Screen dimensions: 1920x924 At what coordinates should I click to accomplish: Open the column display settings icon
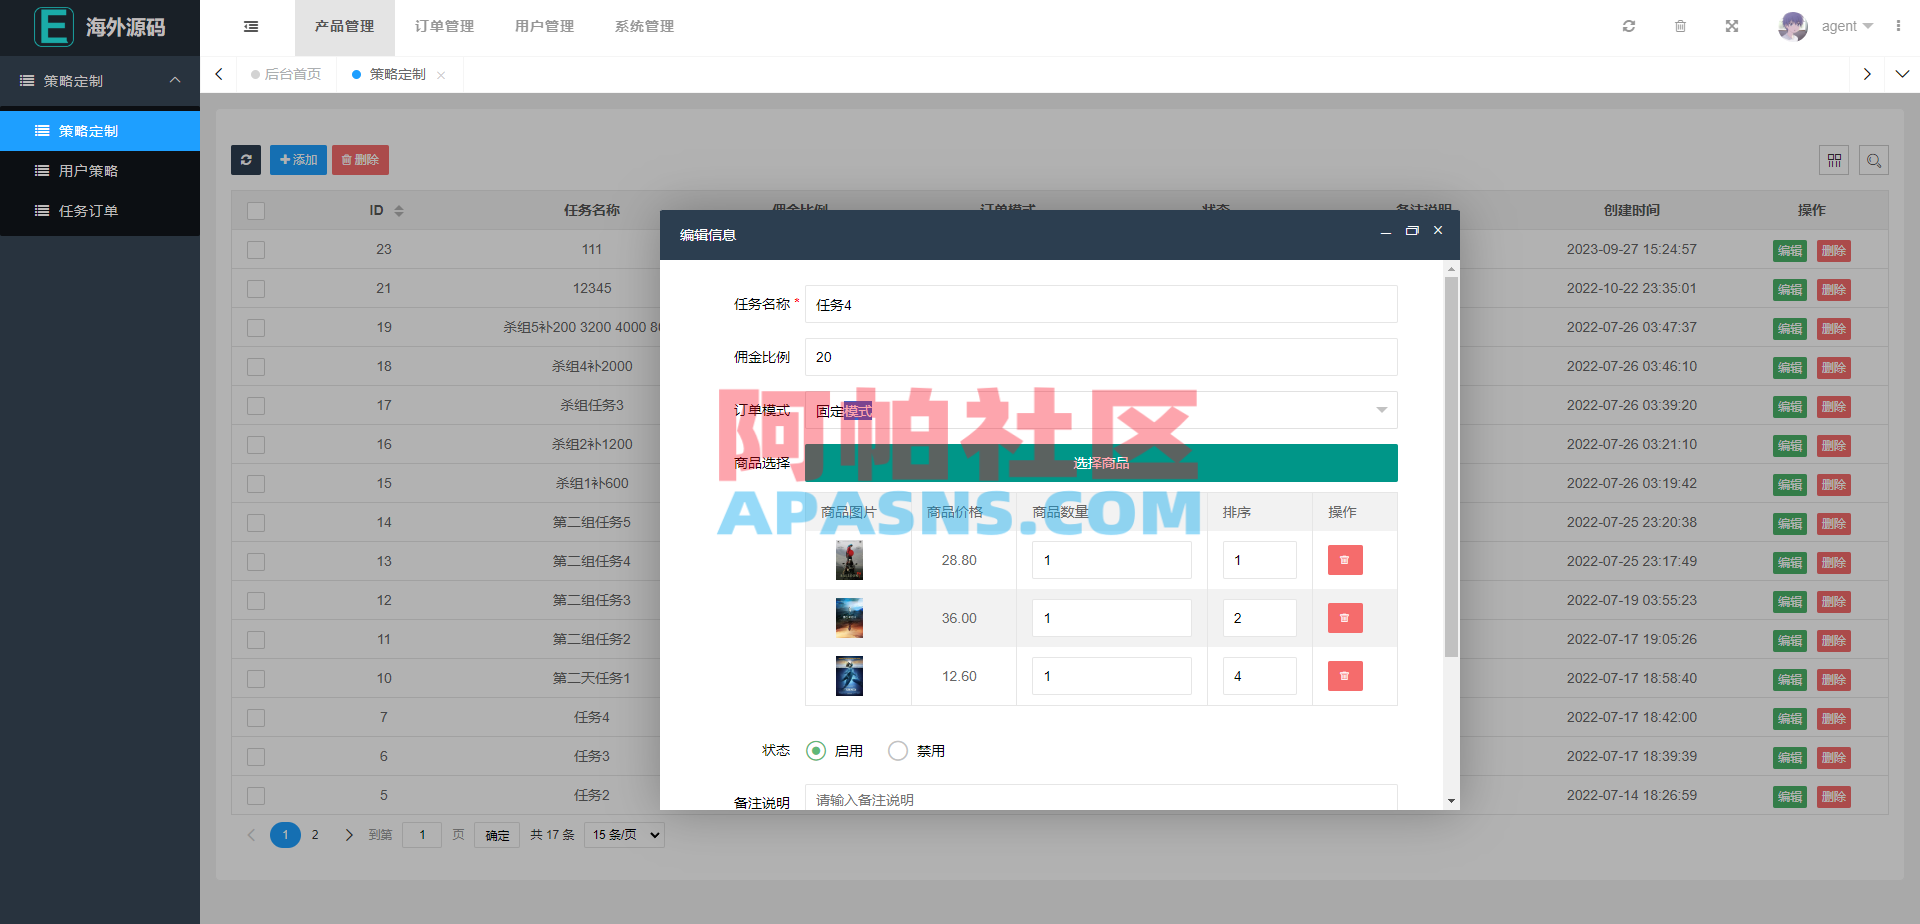[1834, 160]
